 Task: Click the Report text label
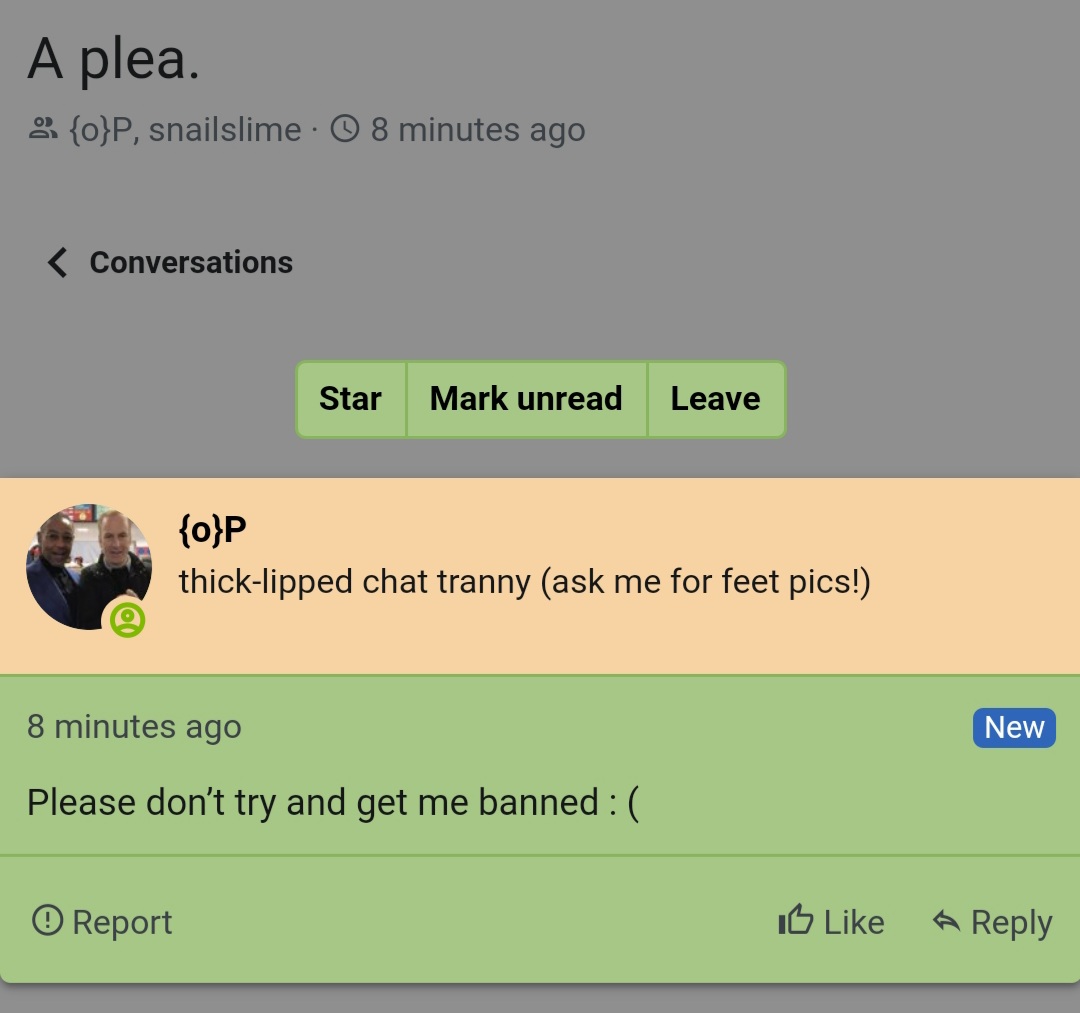coord(122,922)
